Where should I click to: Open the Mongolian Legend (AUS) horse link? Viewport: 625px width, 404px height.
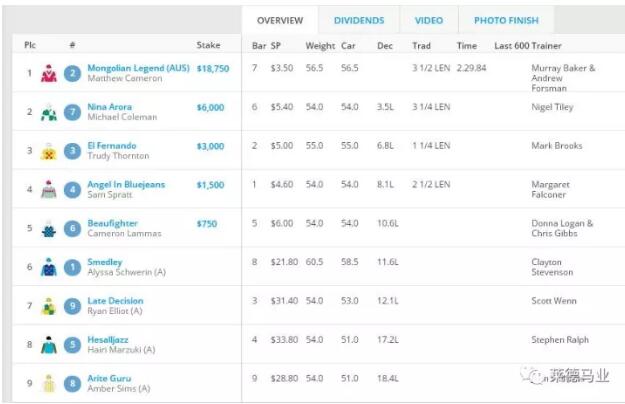tap(138, 68)
